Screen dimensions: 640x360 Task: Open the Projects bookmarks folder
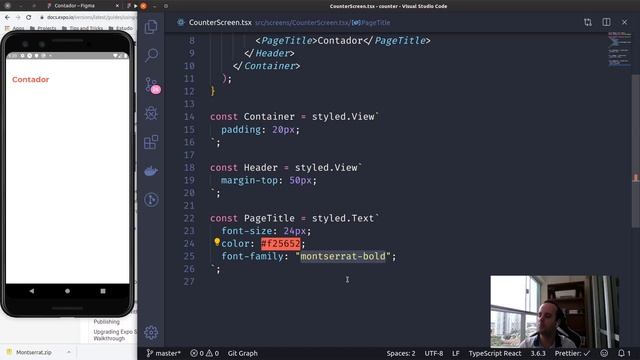43,28
